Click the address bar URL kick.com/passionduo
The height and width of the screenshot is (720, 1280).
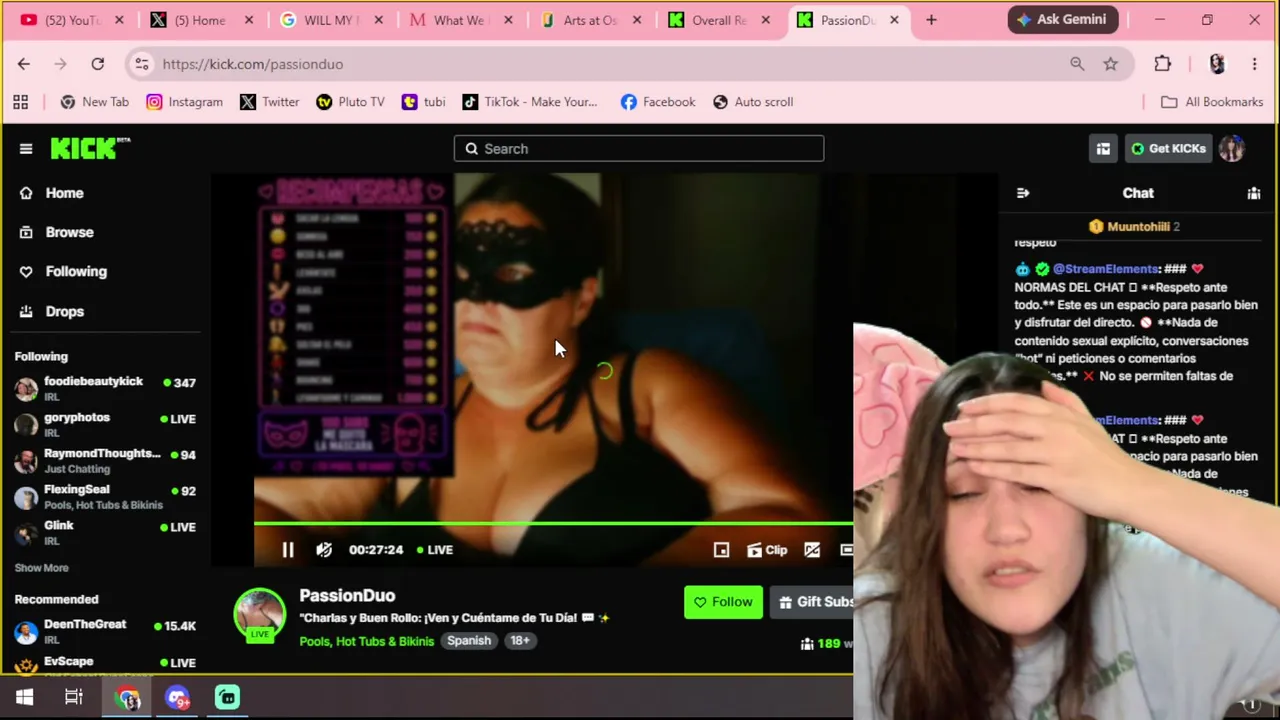tap(253, 64)
